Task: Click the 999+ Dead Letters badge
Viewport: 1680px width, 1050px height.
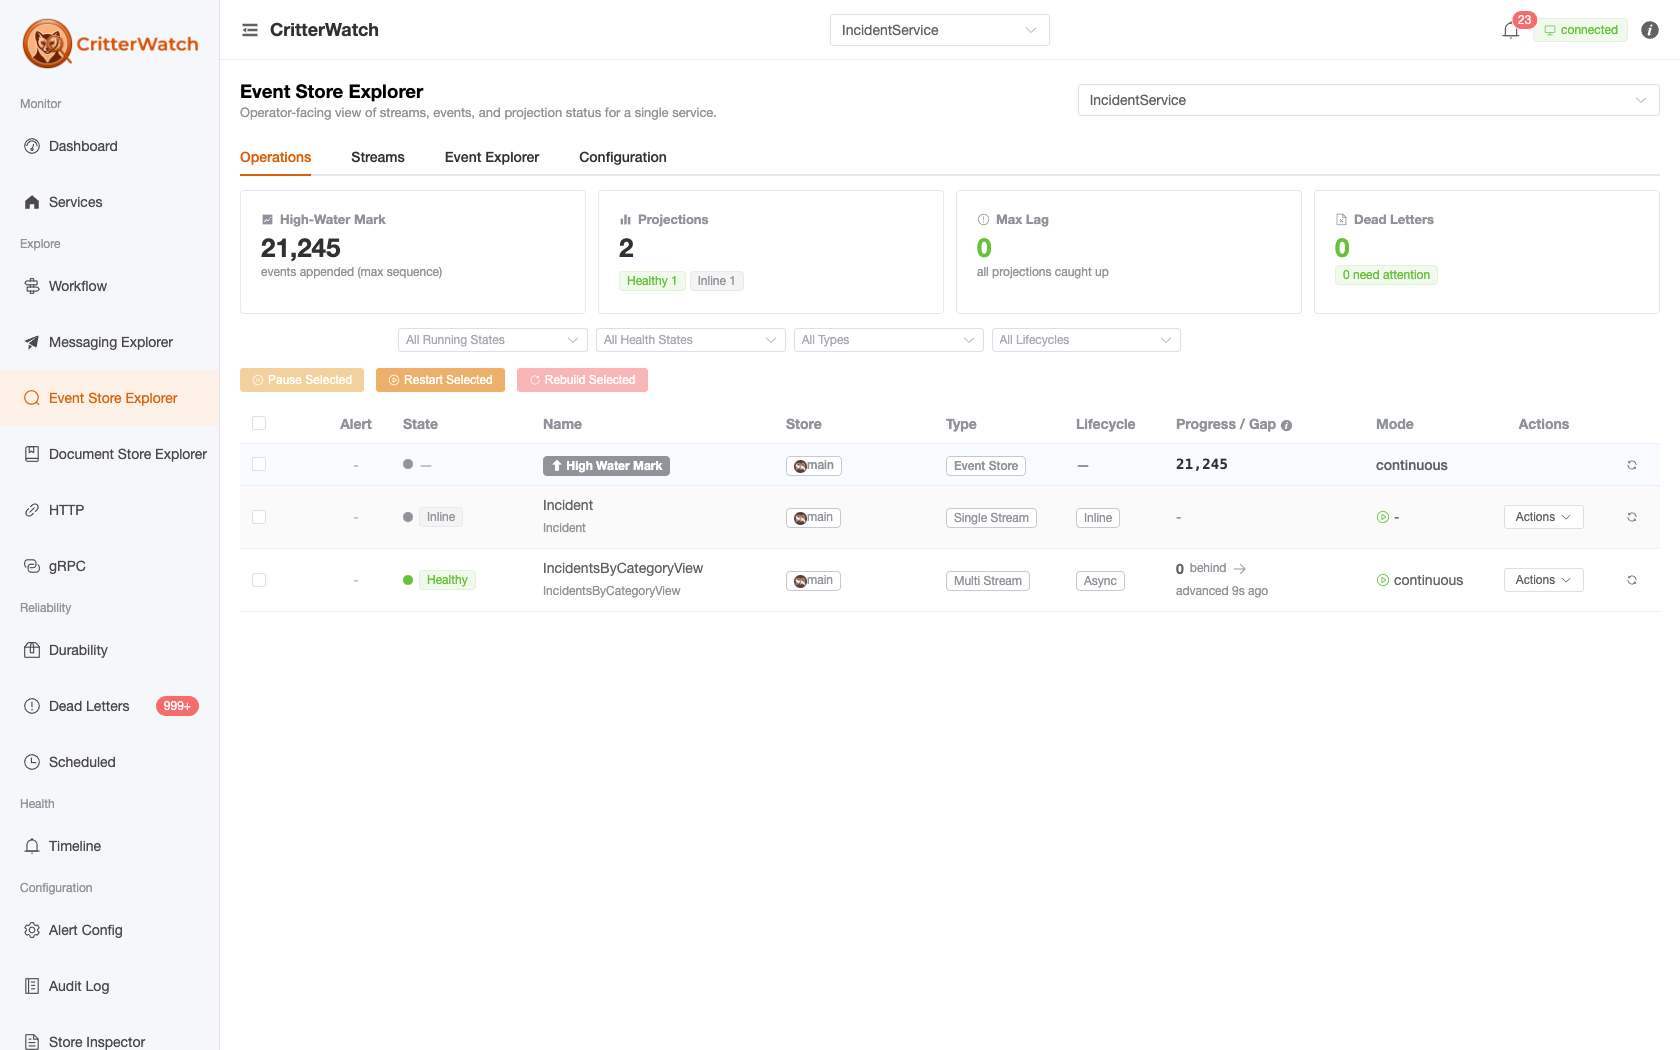Action: [x=177, y=706]
